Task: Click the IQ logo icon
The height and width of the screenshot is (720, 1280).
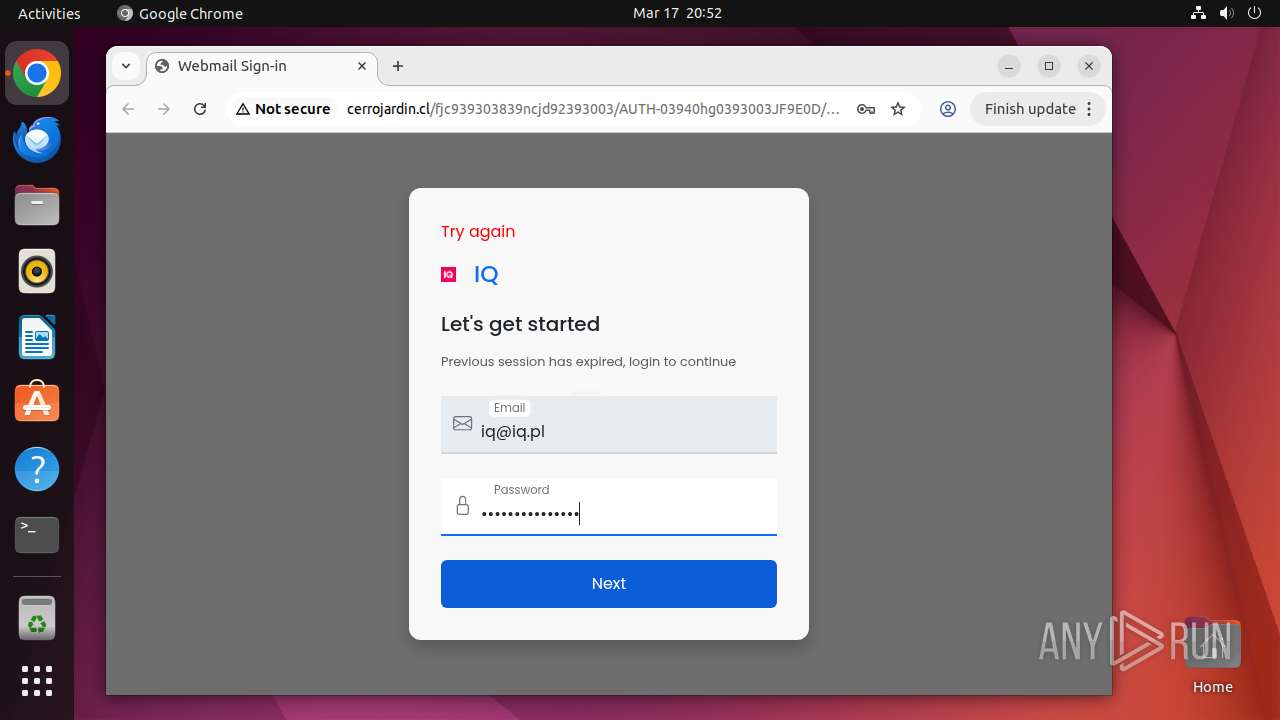Action: pyautogui.click(x=449, y=274)
